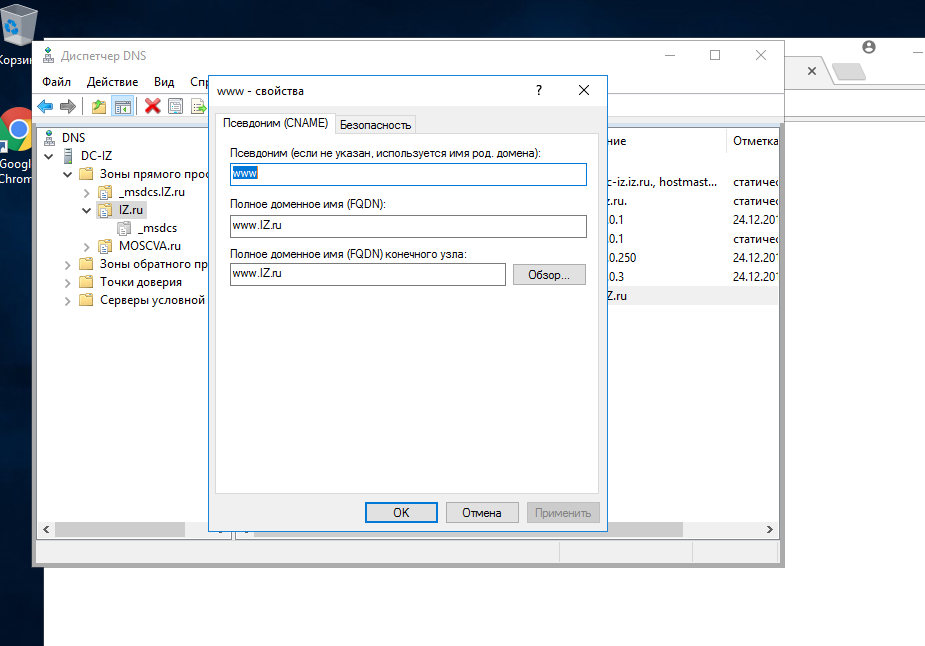
Task: Open the Действие menu
Action: click(112, 82)
